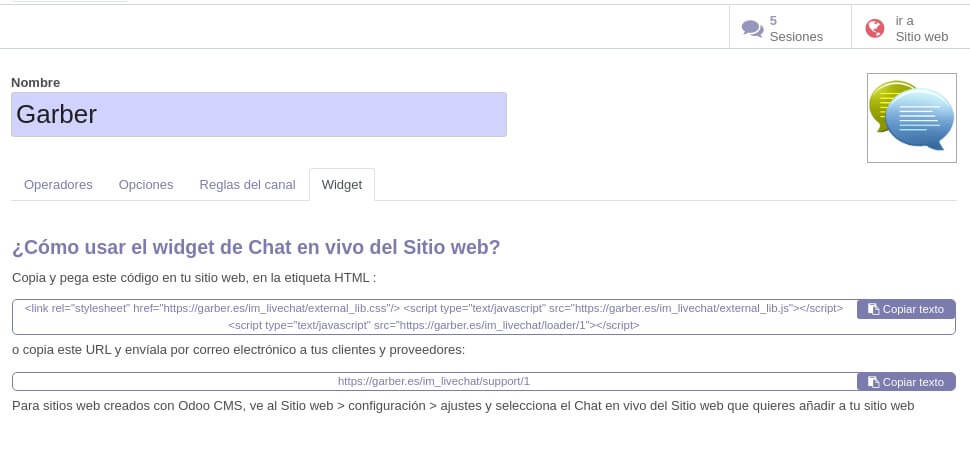Click the HTML embed code snippet text
The width and height of the screenshot is (970, 474).
(434, 316)
